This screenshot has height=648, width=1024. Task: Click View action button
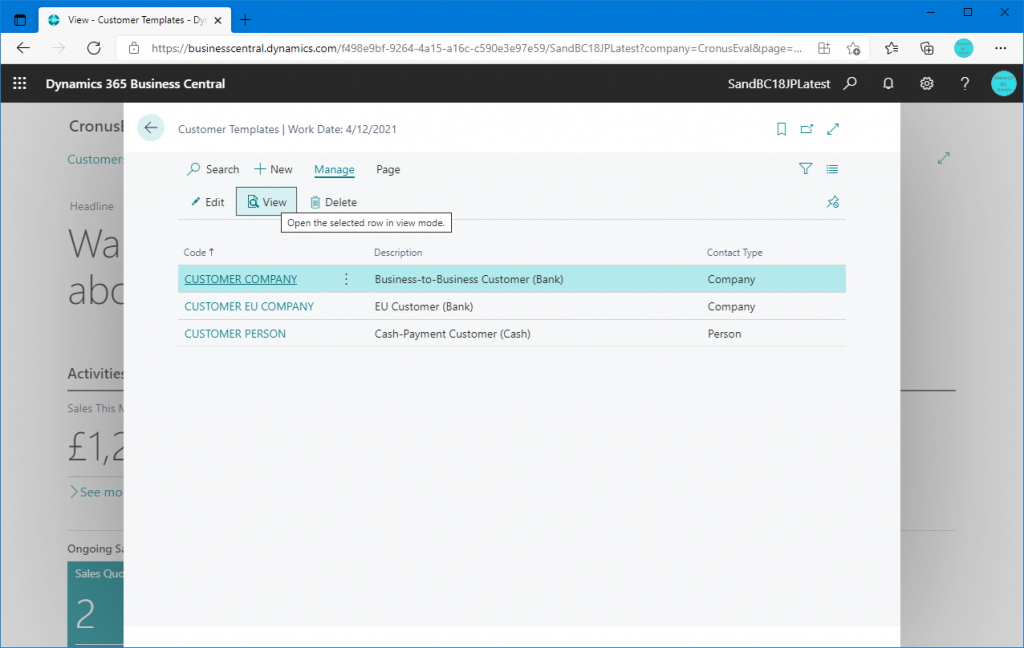coord(266,202)
